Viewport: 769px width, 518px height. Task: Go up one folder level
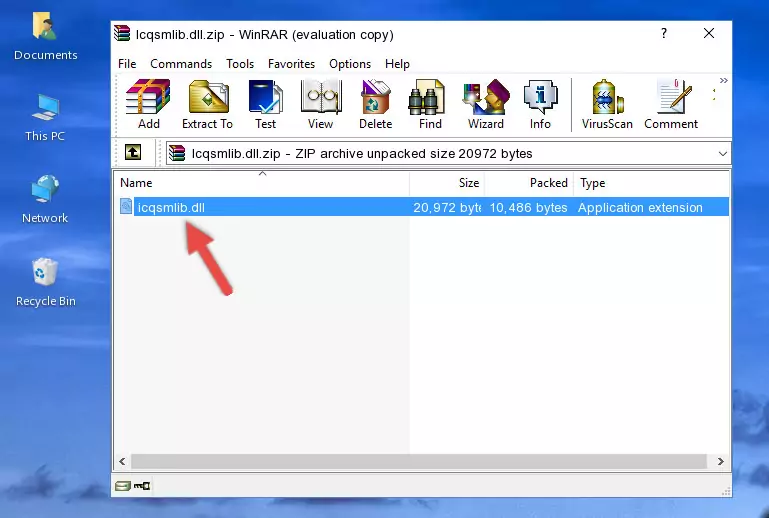133,153
